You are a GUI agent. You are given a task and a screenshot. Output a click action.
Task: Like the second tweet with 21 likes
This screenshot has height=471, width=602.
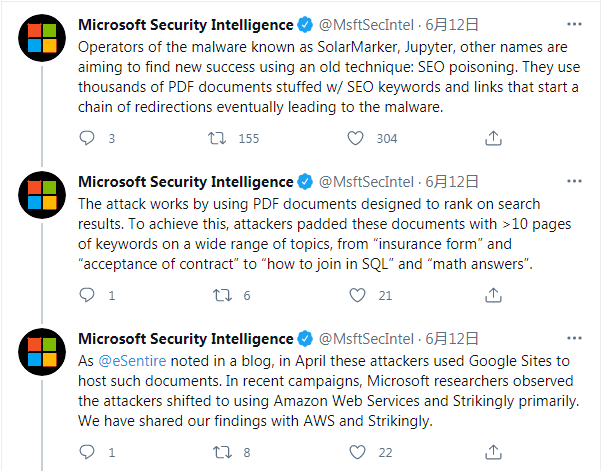[357, 295]
